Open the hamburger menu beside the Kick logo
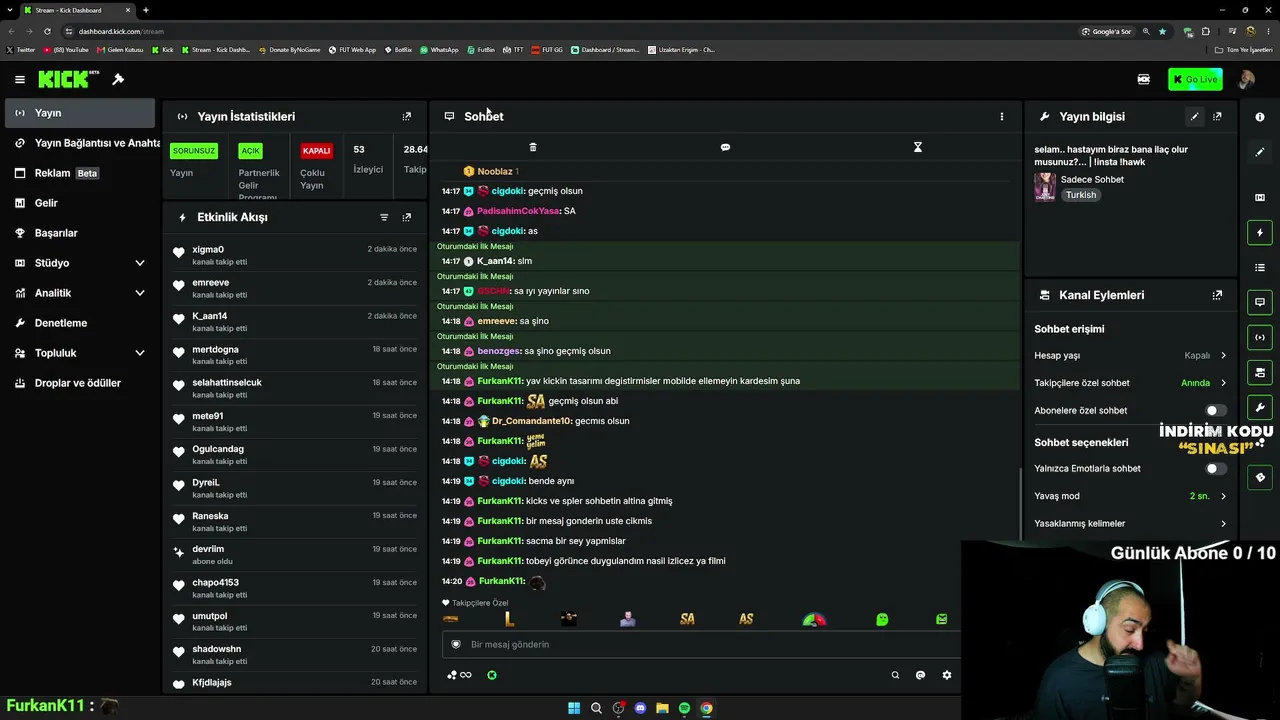This screenshot has width=1280, height=720. pos(20,79)
